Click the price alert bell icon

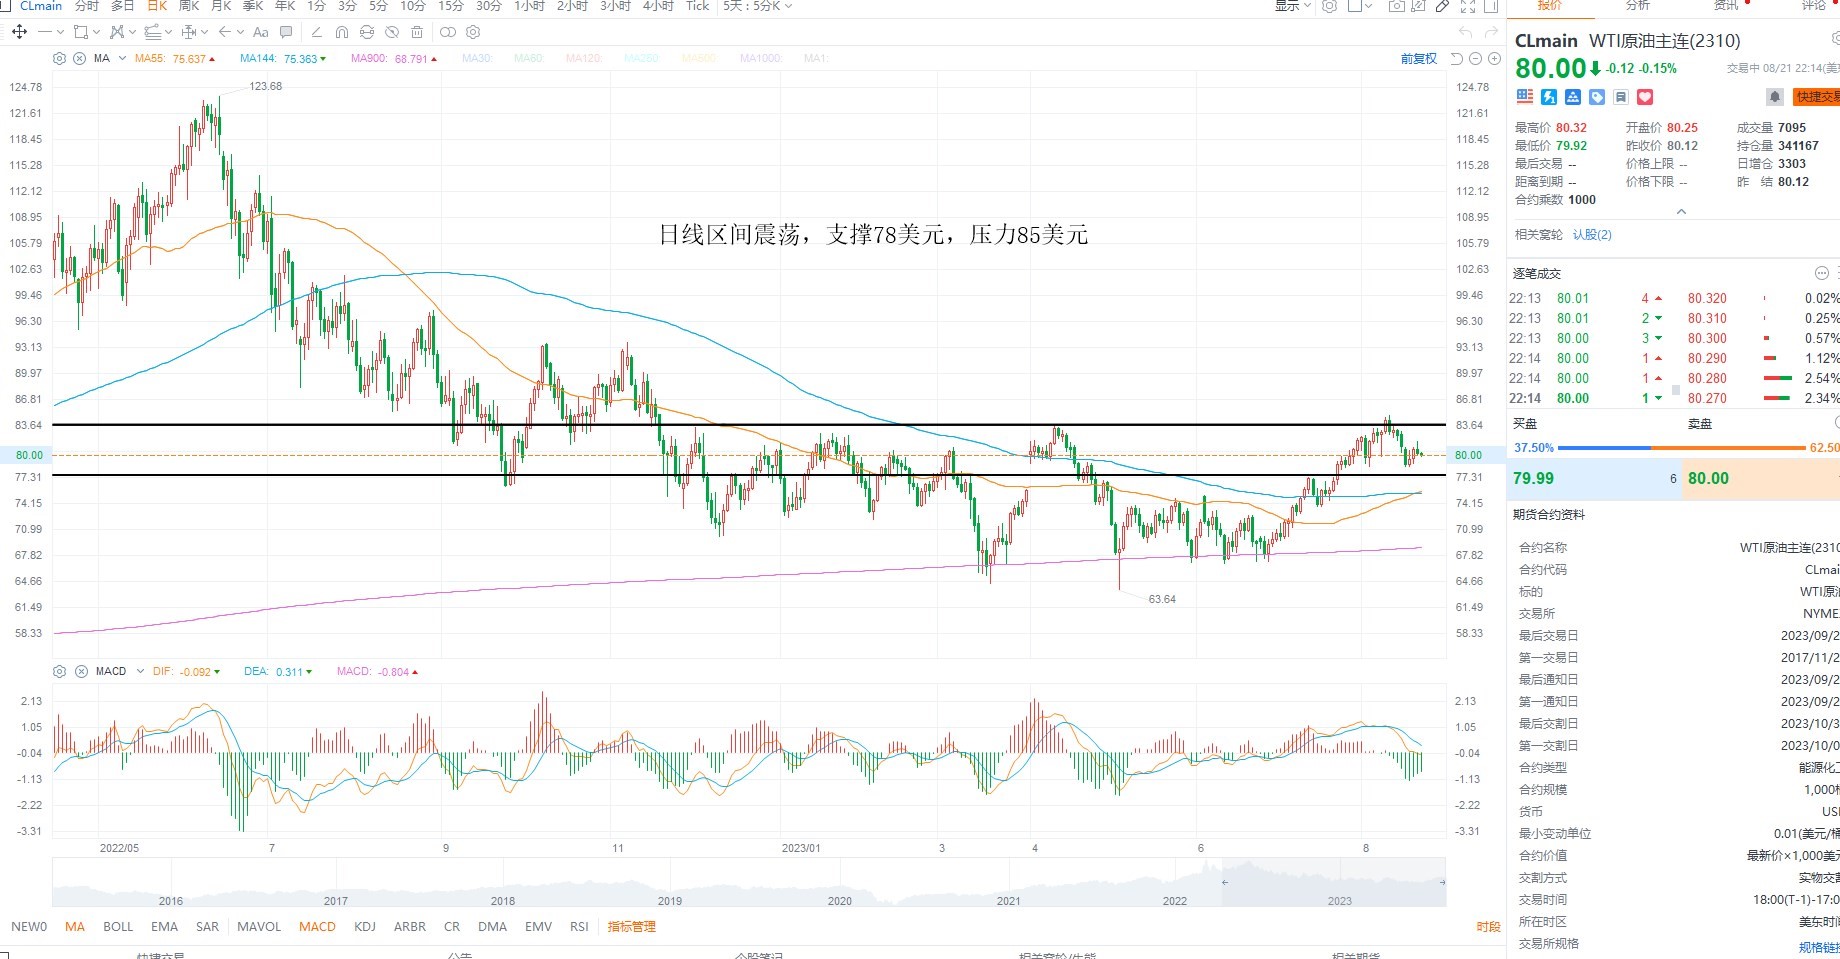click(x=1775, y=97)
